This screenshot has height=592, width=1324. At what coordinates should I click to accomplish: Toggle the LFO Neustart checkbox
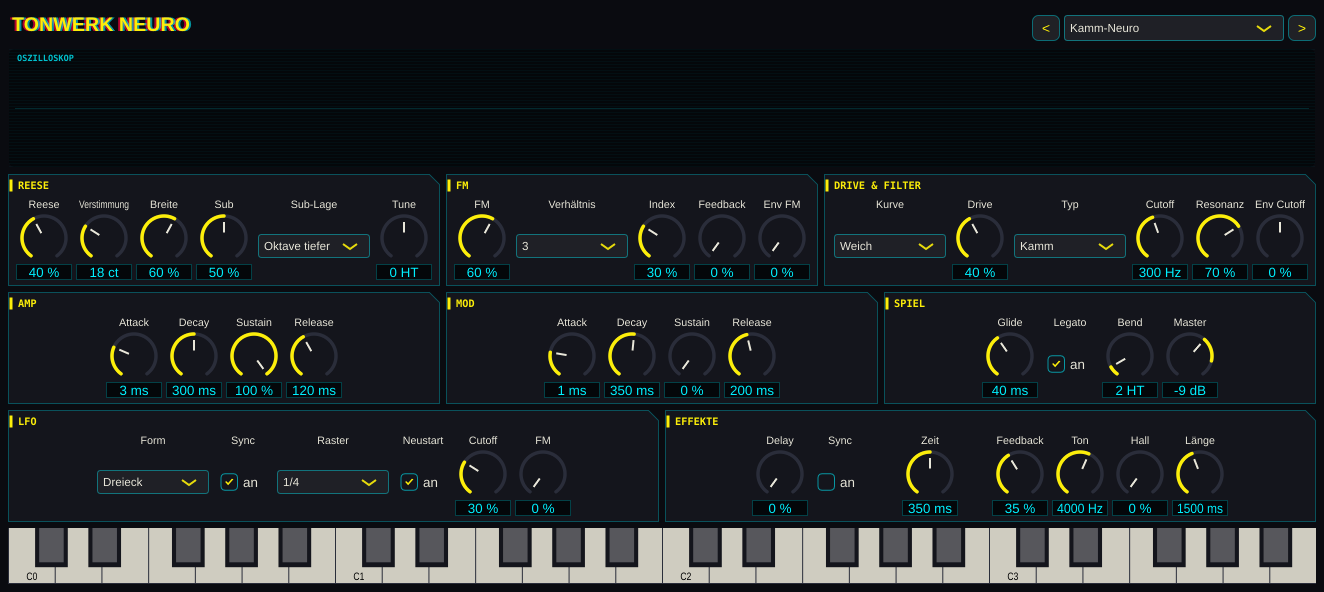[409, 482]
